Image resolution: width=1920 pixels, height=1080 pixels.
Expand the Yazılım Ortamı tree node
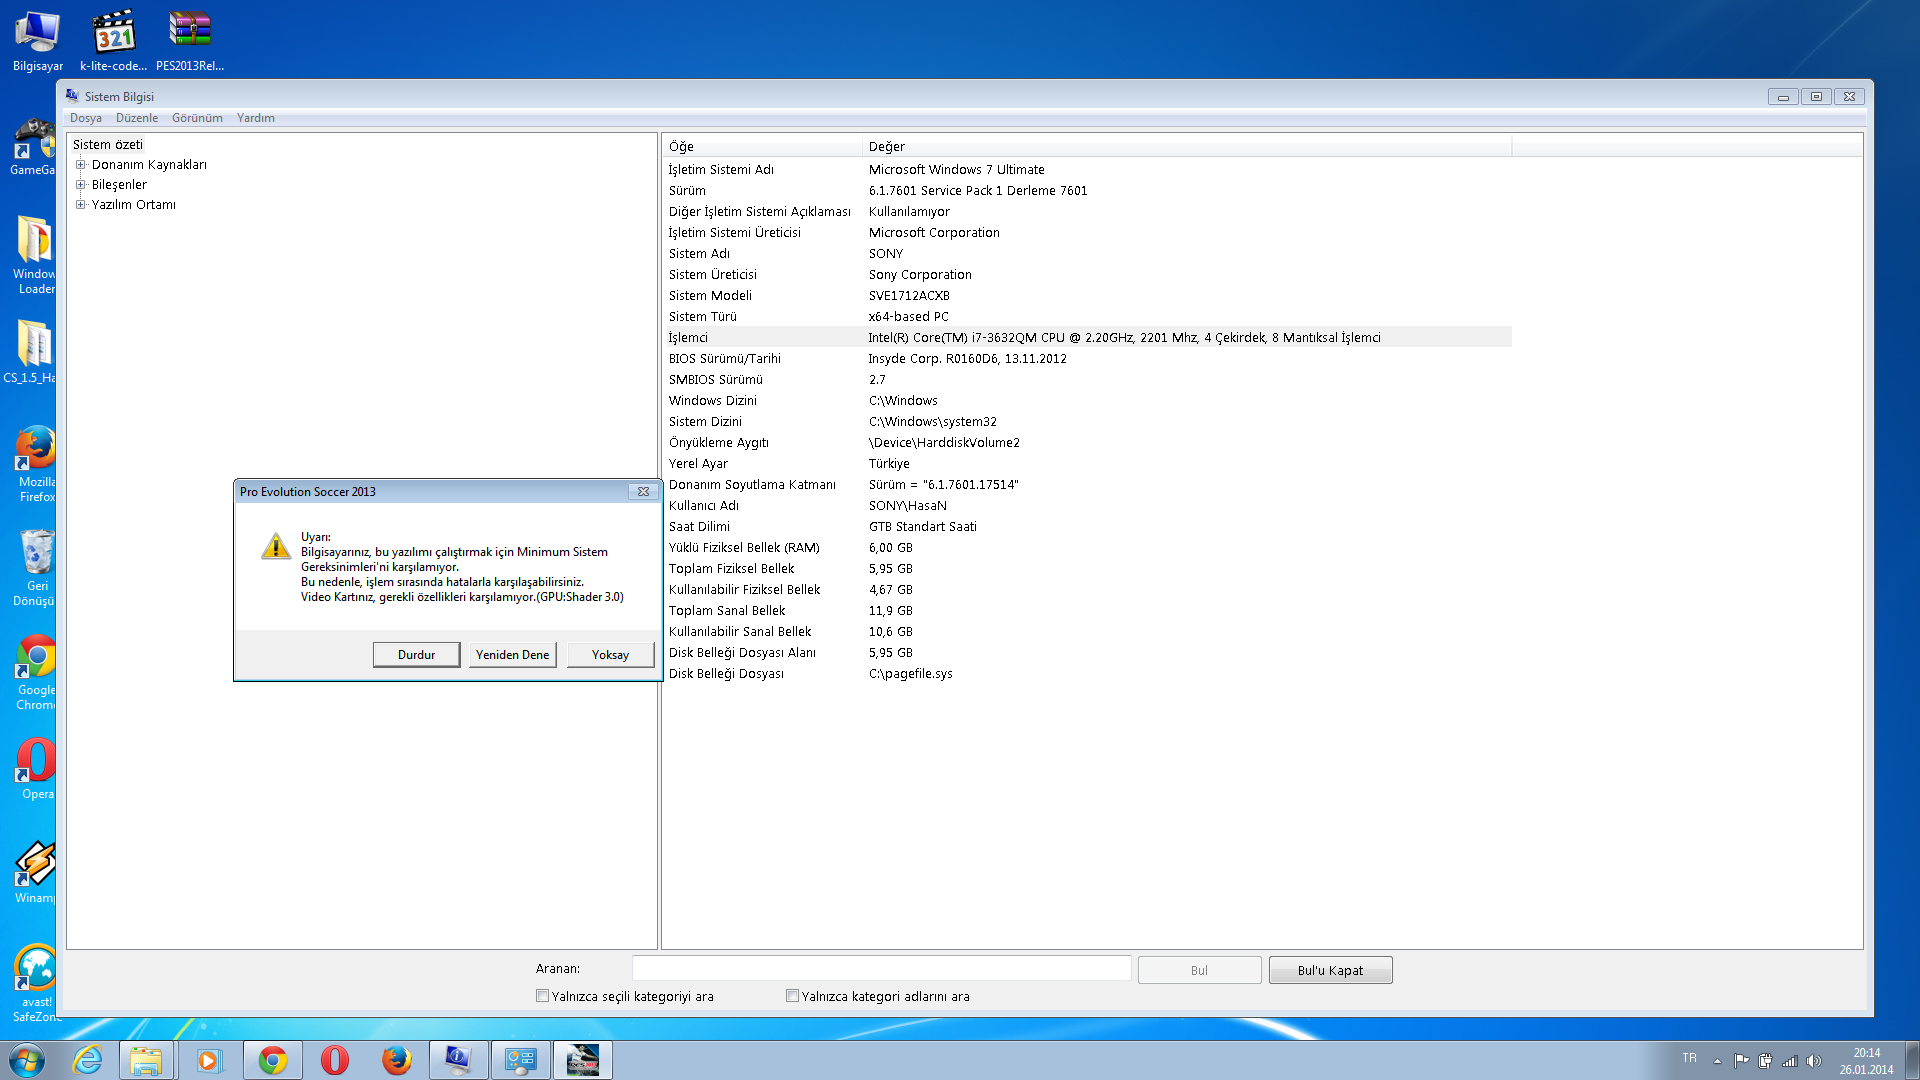coord(81,205)
